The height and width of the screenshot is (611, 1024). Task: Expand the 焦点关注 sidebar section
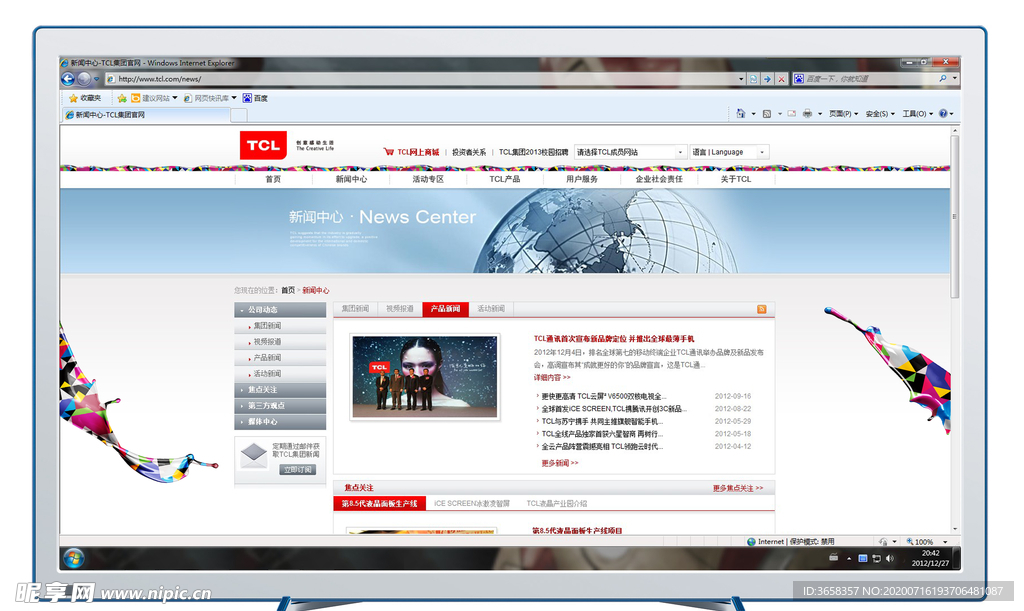280,390
